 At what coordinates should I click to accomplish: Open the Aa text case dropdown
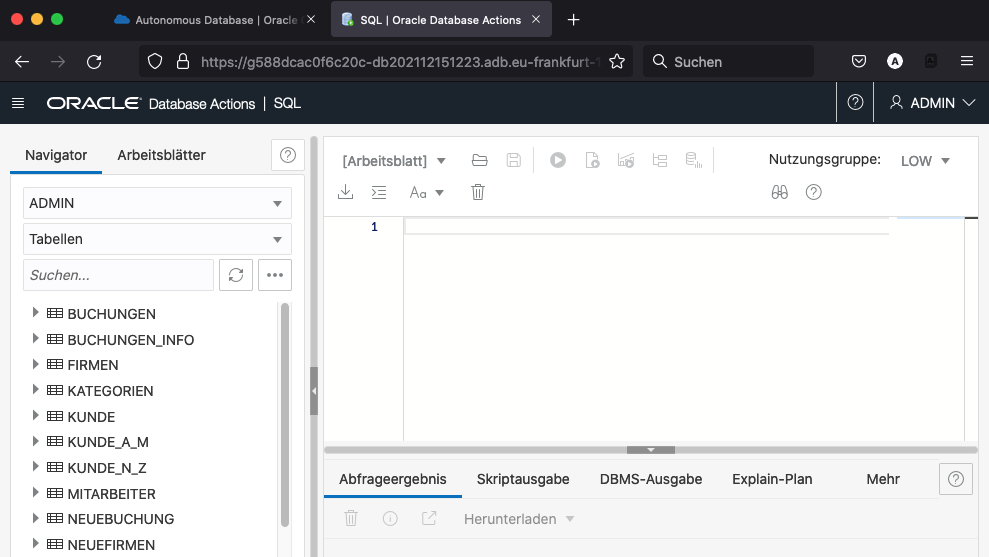426,192
